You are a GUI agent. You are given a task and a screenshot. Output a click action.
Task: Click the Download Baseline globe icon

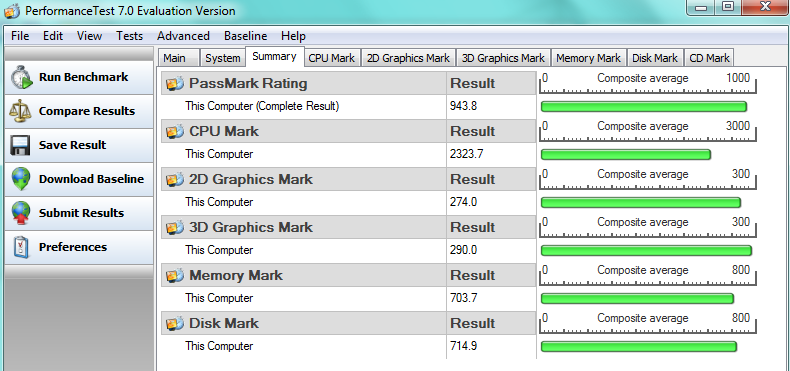[20, 179]
